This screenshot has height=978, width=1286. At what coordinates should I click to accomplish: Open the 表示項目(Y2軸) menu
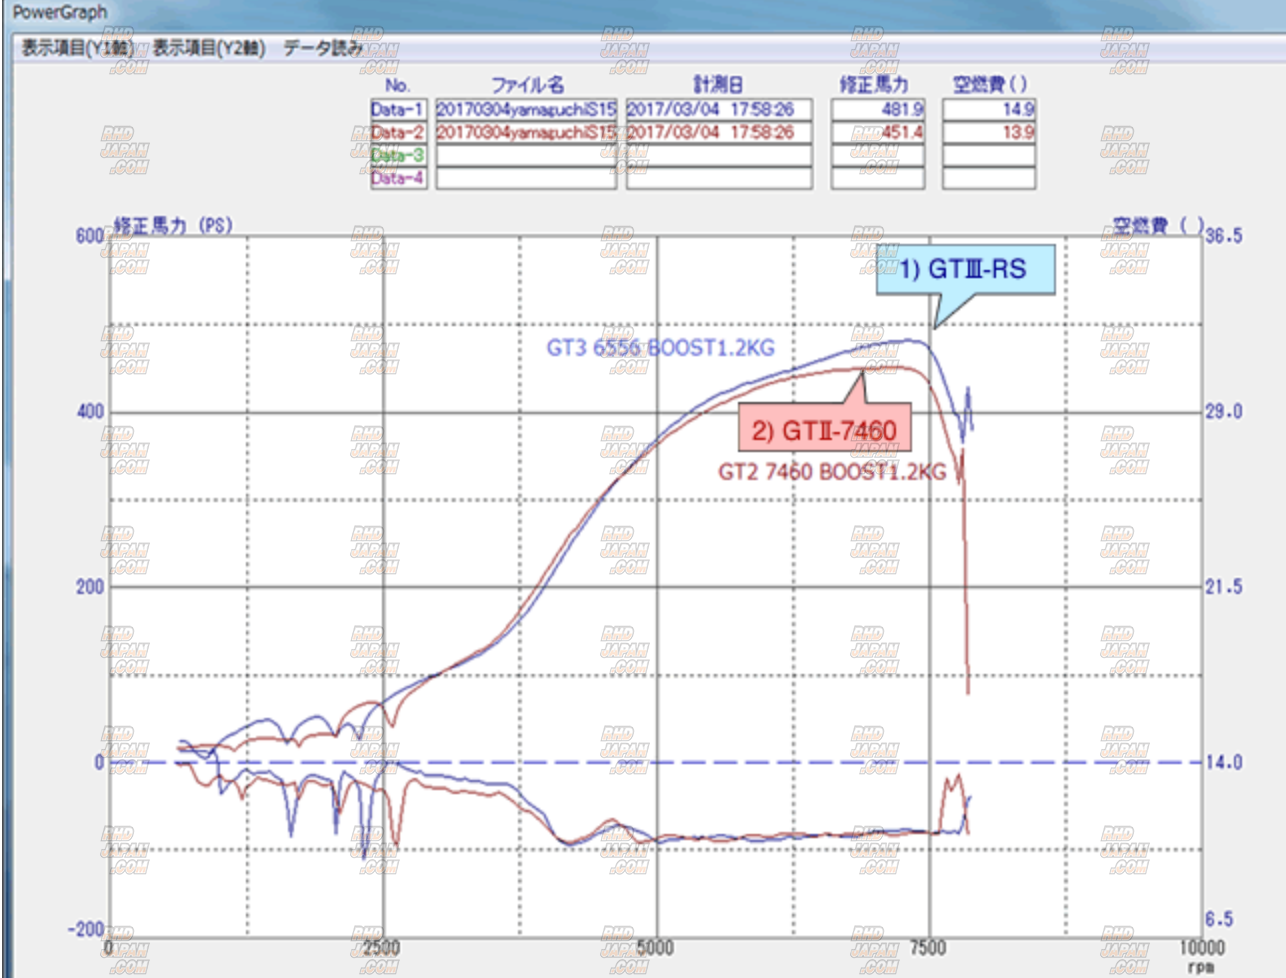[x=209, y=48]
